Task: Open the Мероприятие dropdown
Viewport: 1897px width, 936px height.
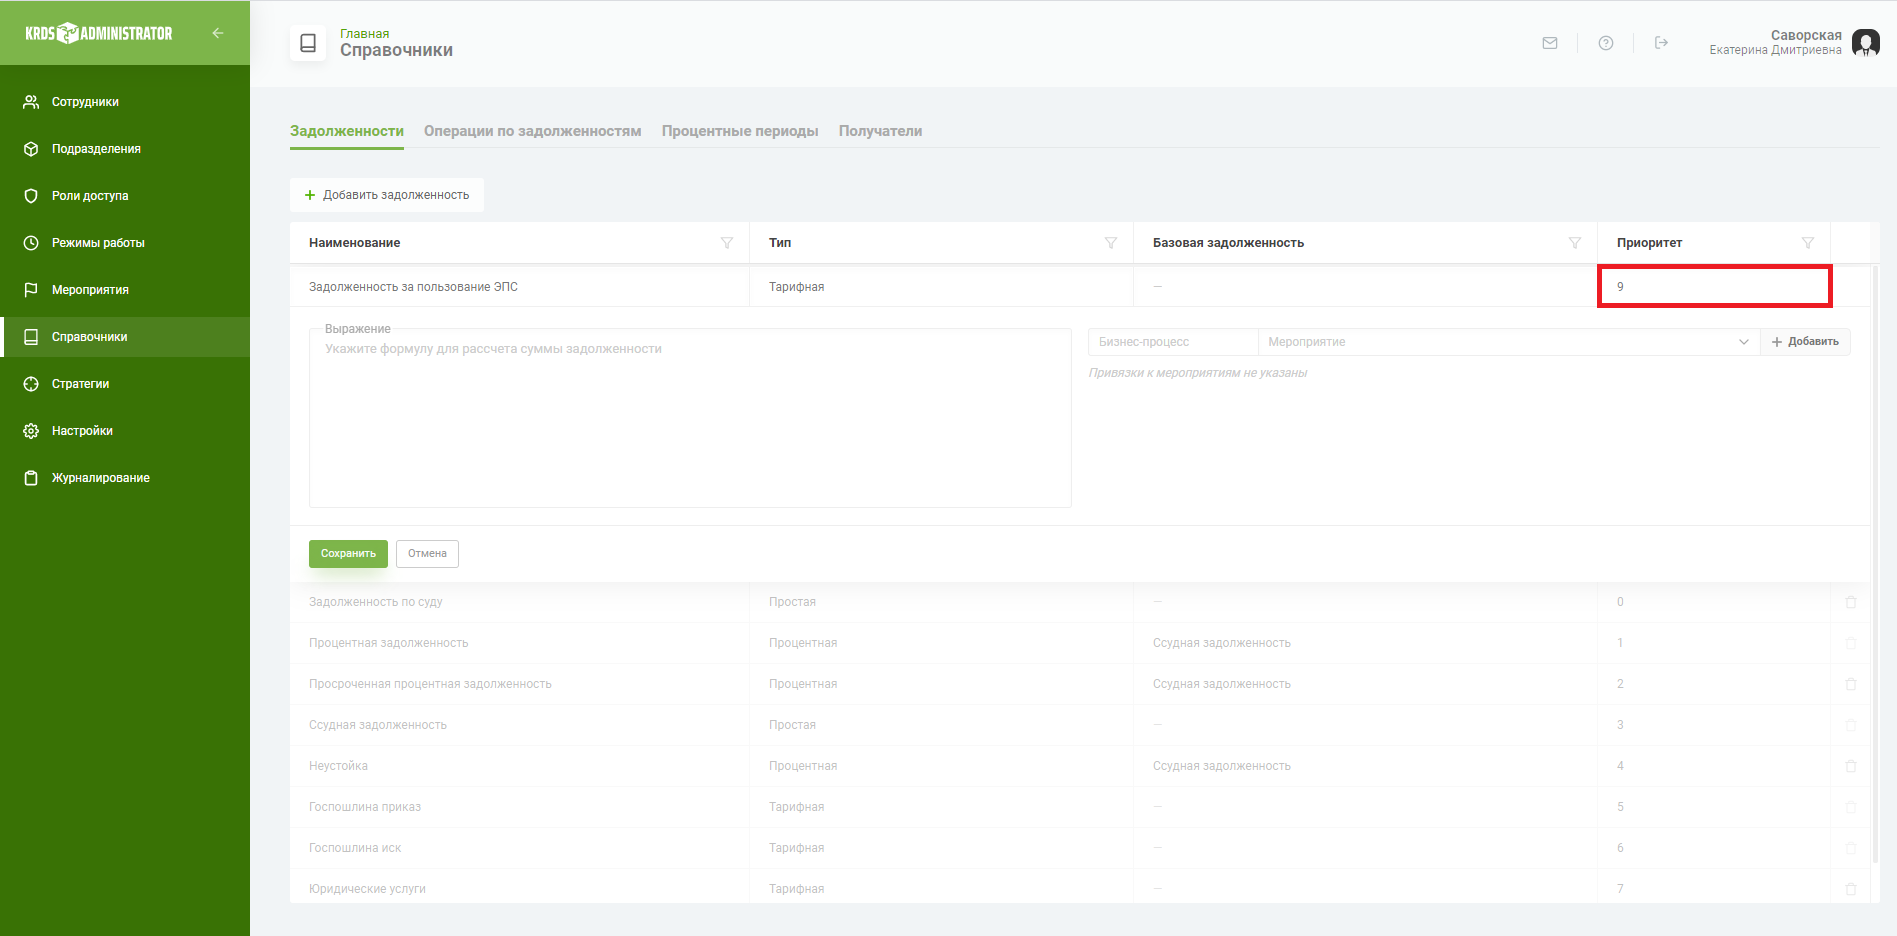Action: pyautogui.click(x=1508, y=342)
